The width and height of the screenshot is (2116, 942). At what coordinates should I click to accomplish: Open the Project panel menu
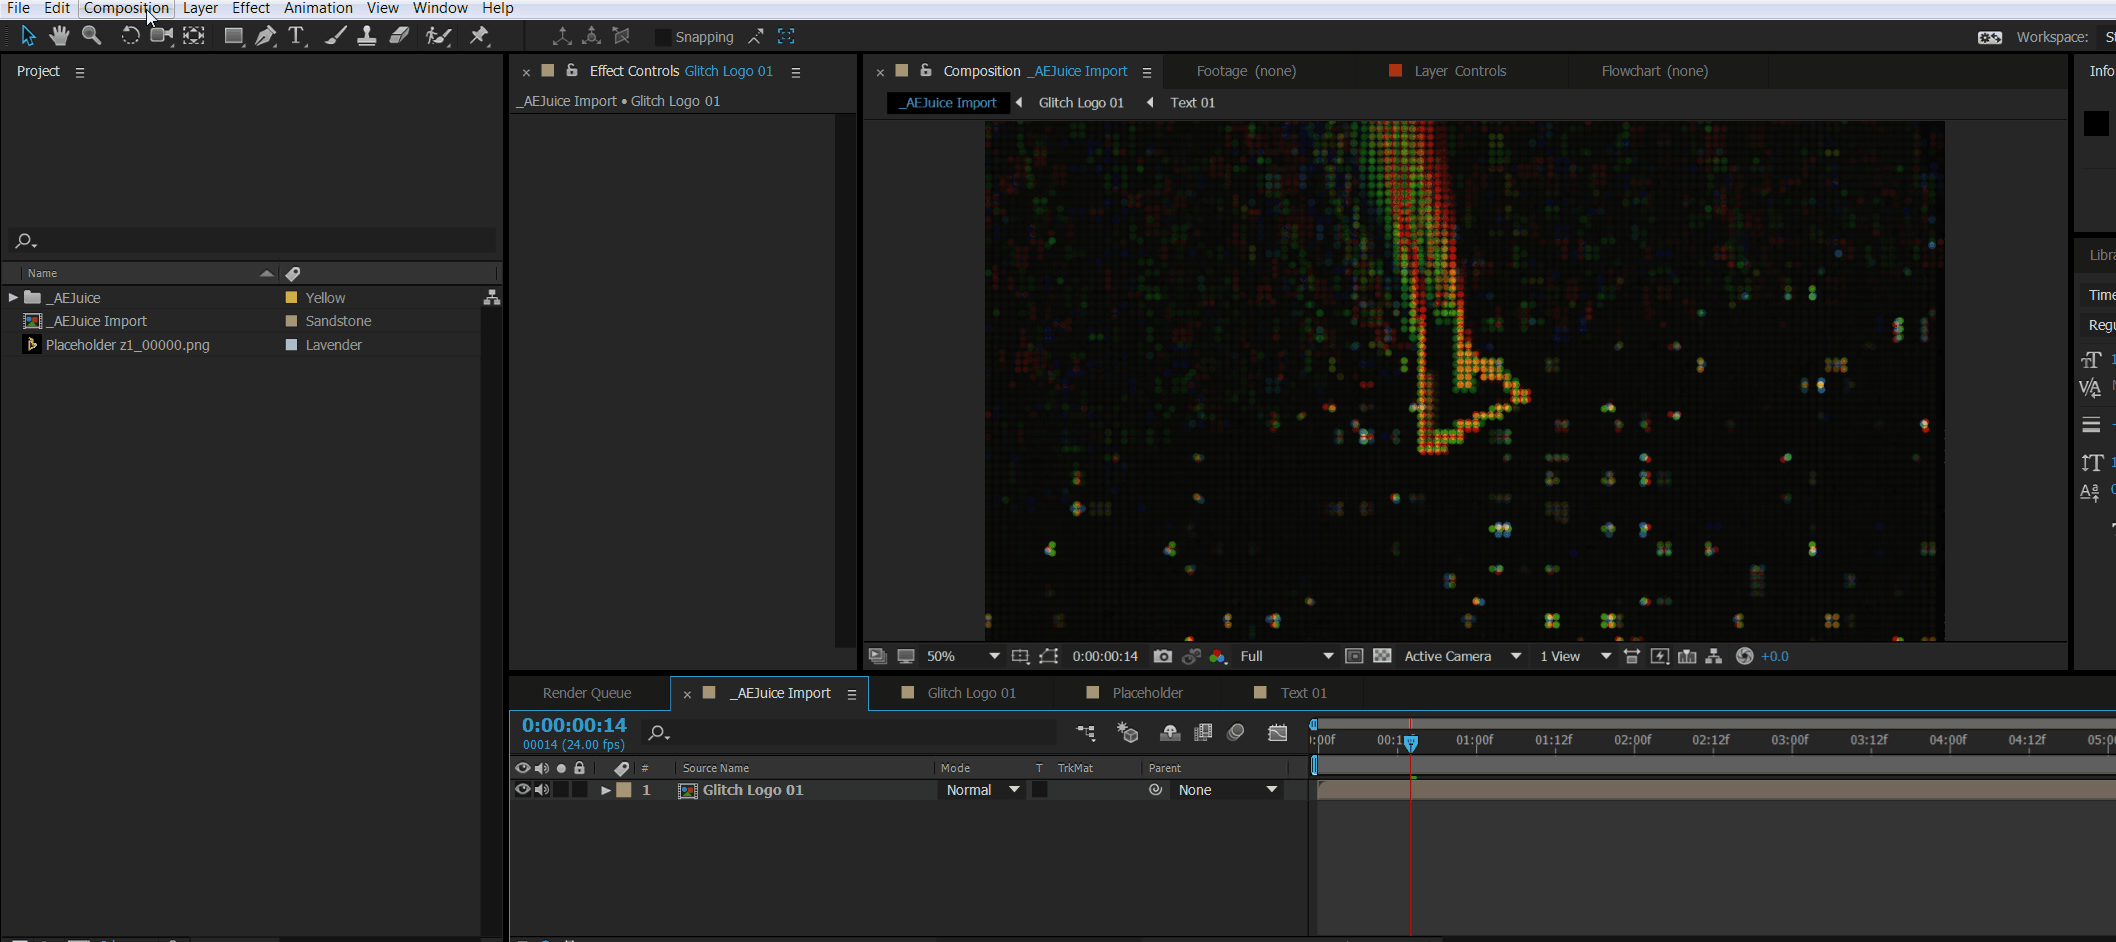coord(80,72)
